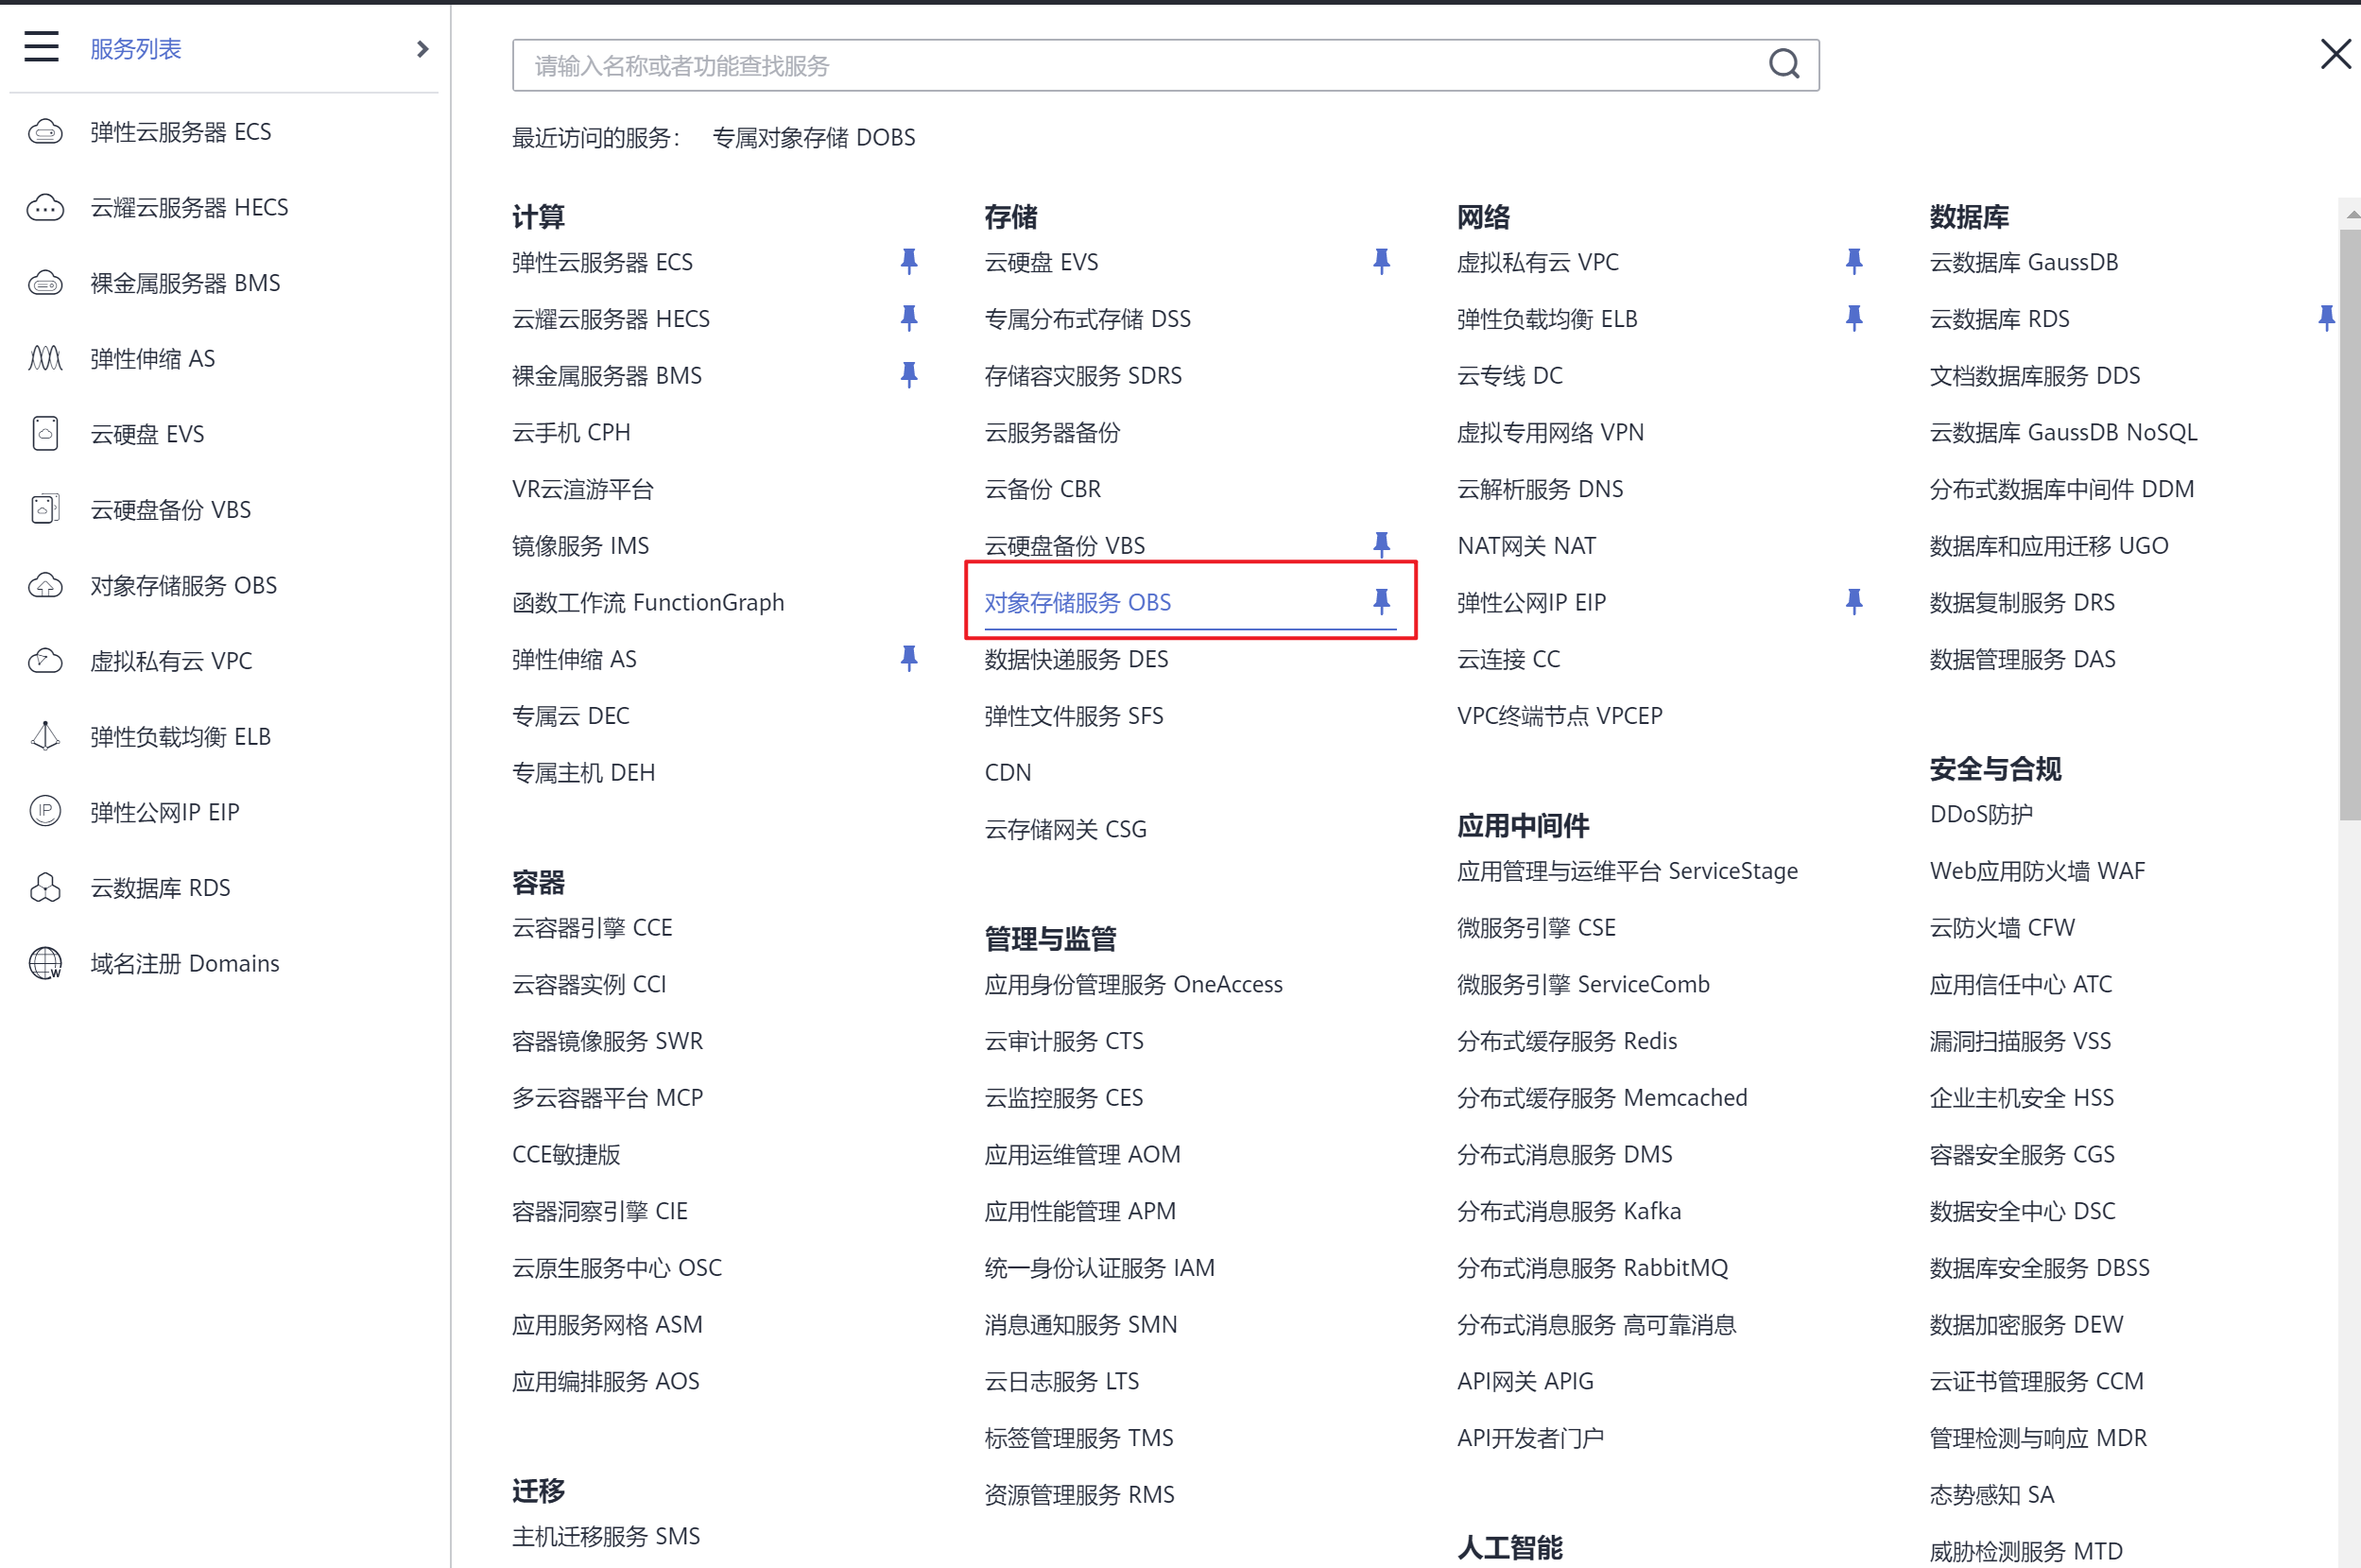Click sidebar 虚拟私有云 VPC icon
Screen dimensions: 2361x1568
click(45, 661)
